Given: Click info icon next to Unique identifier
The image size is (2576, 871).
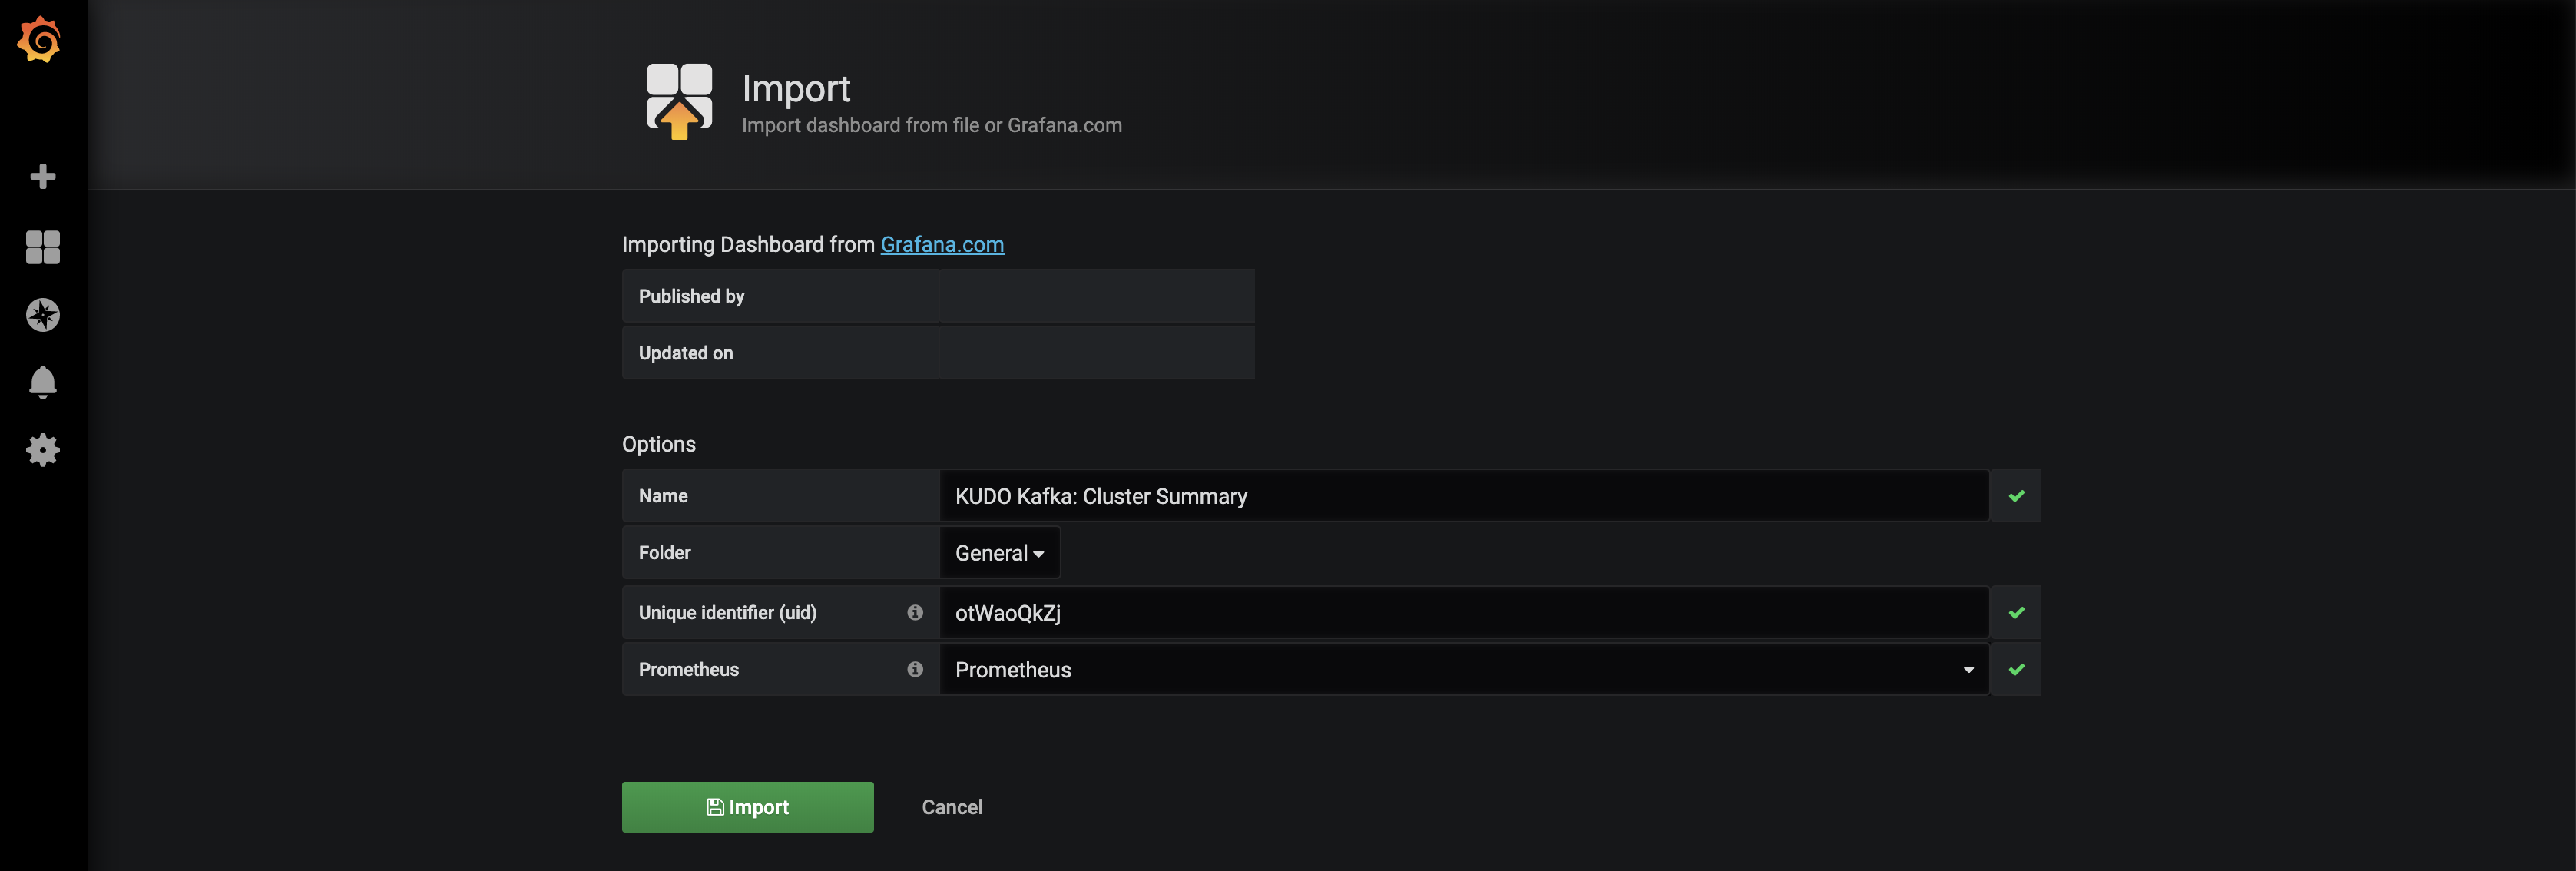Looking at the screenshot, I should pyautogui.click(x=914, y=612).
